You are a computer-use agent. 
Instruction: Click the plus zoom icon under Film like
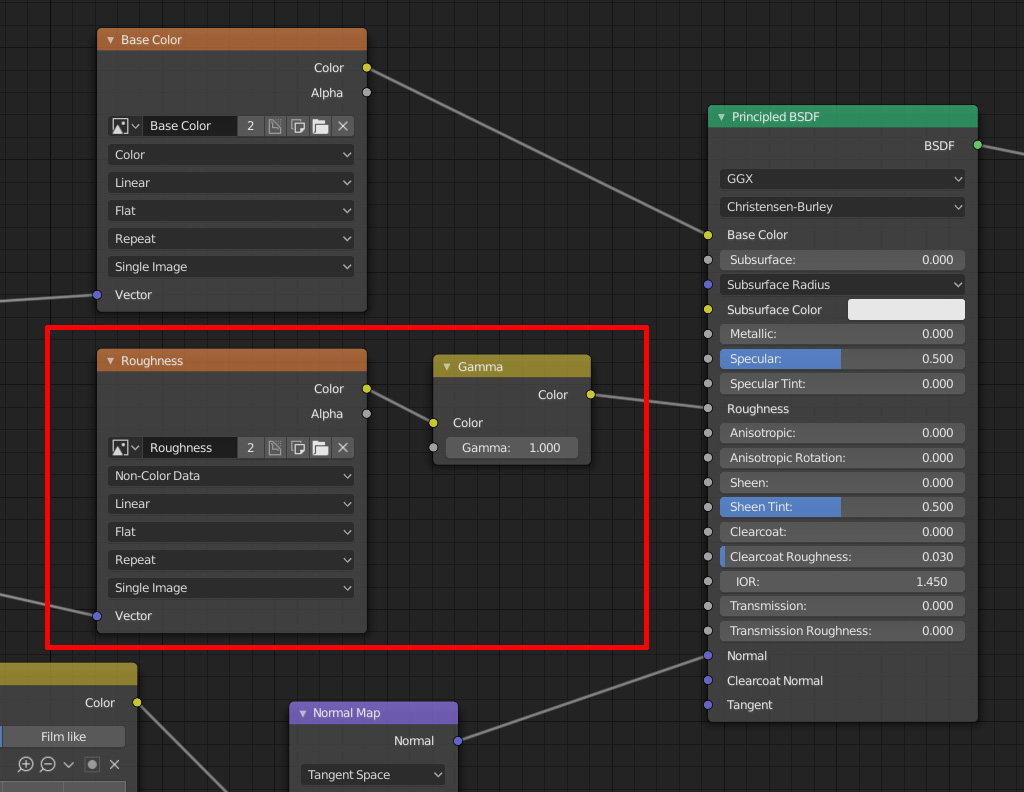point(25,765)
